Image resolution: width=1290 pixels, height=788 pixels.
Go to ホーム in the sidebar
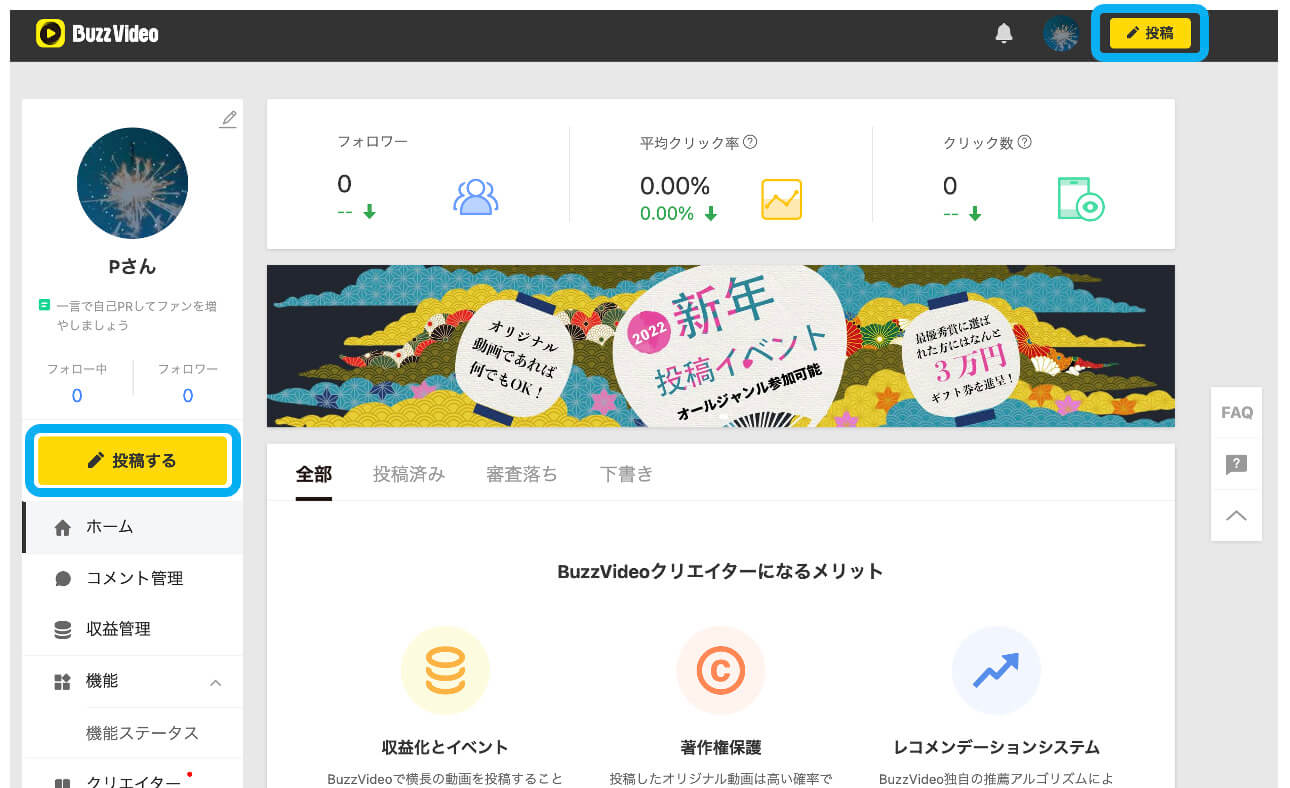(x=133, y=527)
